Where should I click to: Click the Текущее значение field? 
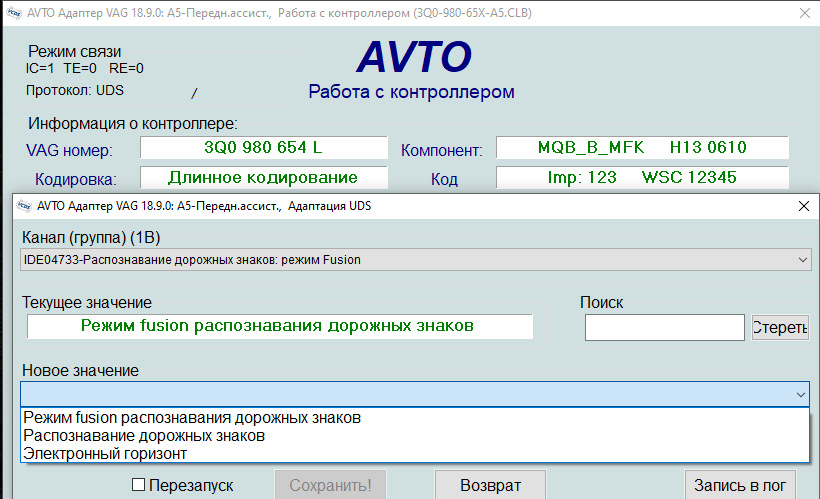coord(280,326)
